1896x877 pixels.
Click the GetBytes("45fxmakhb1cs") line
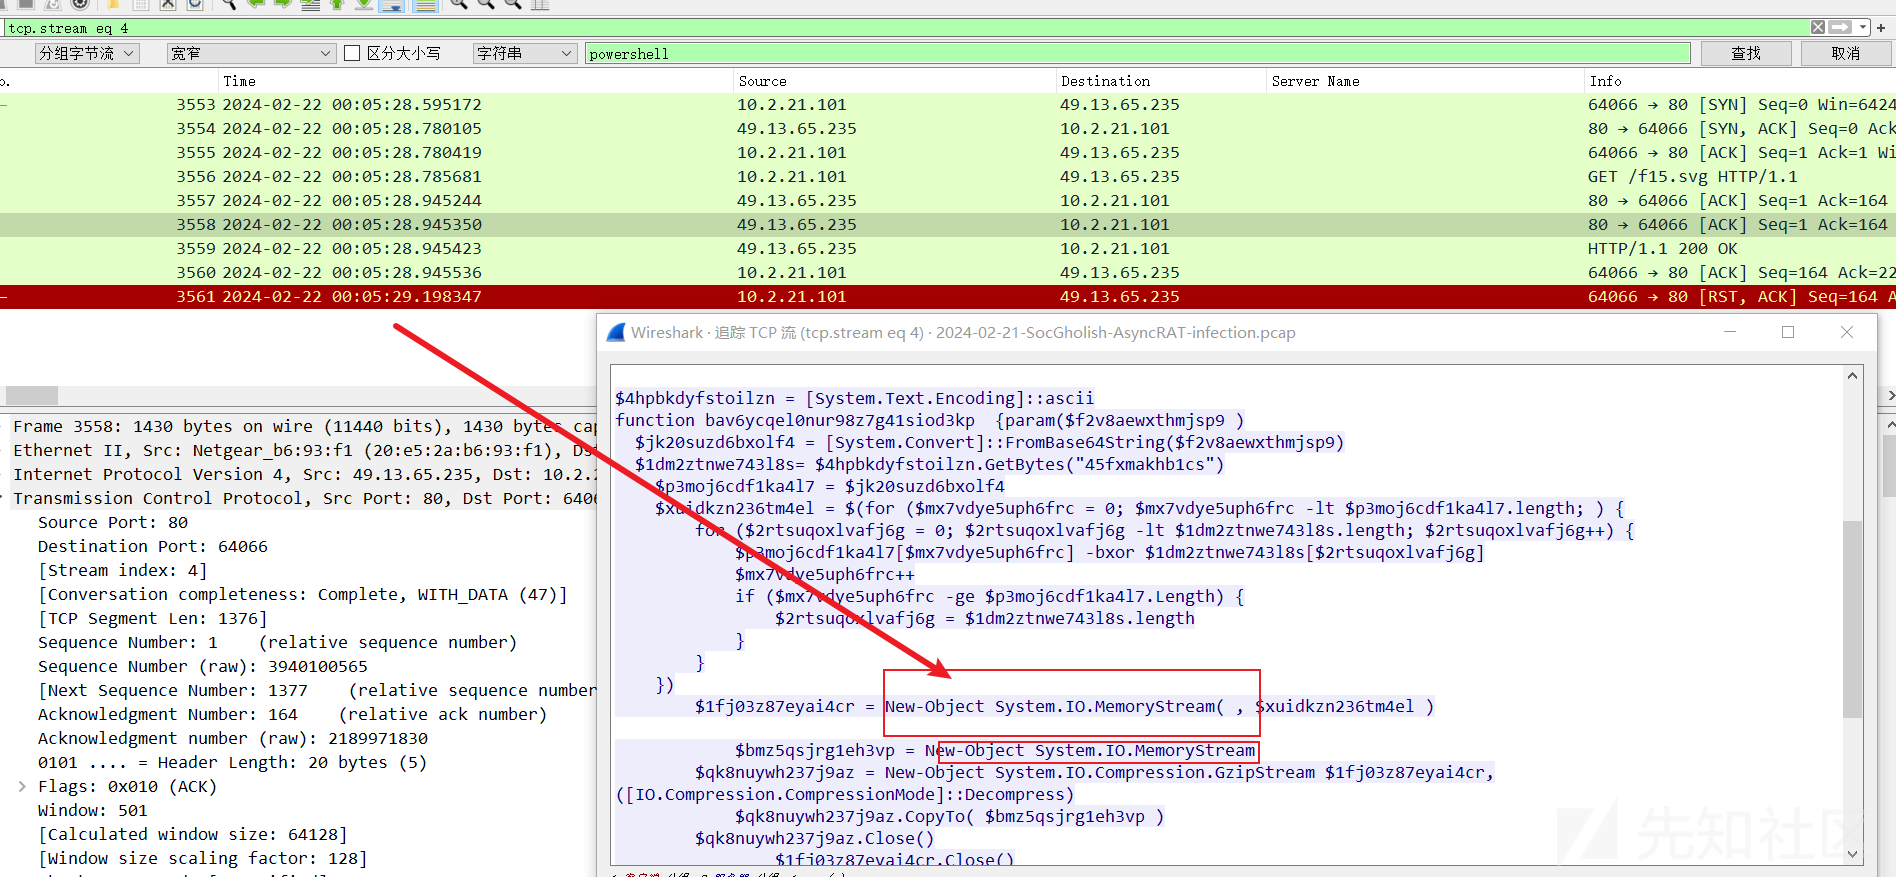[930, 464]
